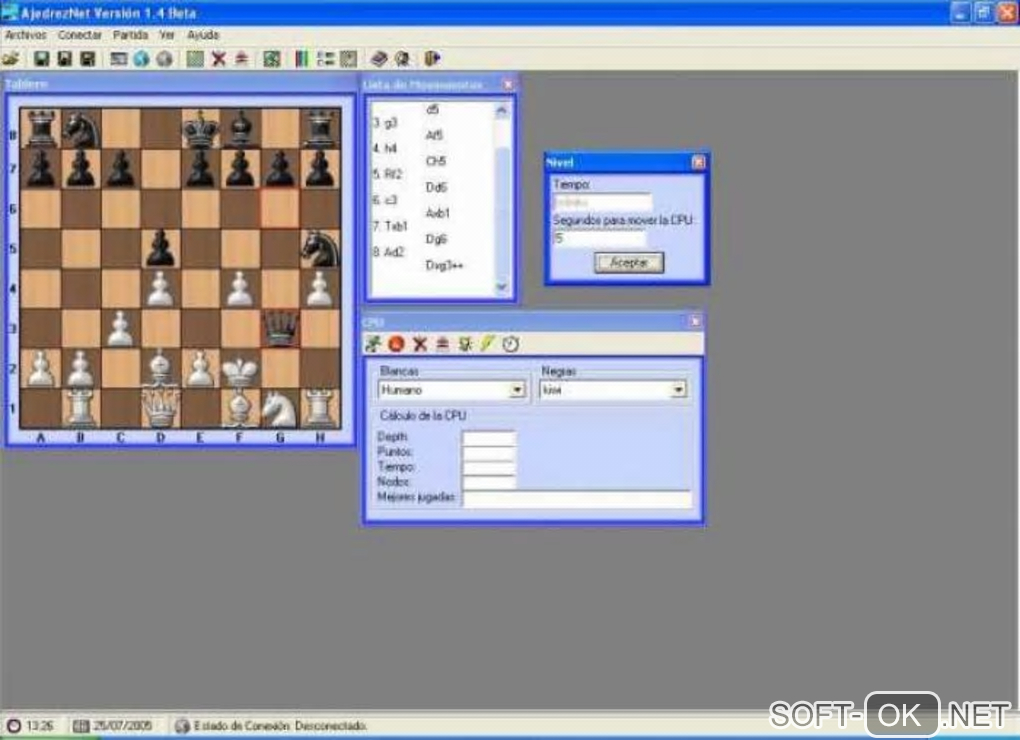Expand the Blancas player dropdown

(518, 390)
